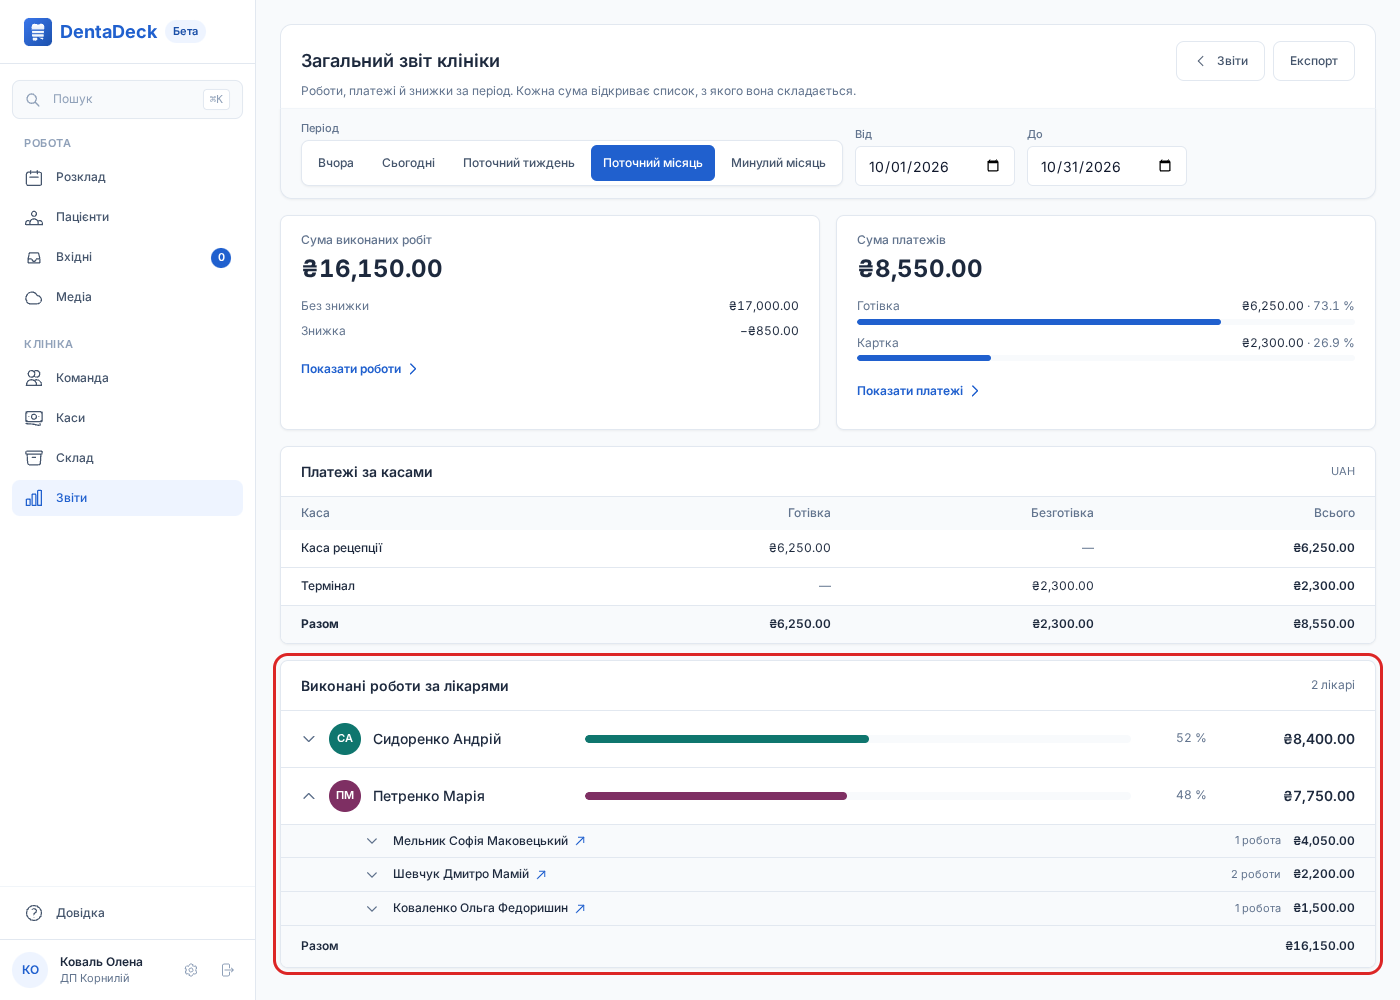
Task: Select the Сьогодні period
Action: click(x=408, y=163)
